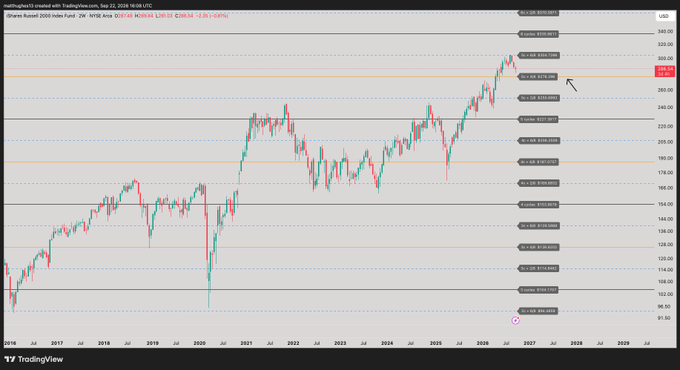Select the '5 cycles' line label
Screen dimensions: 680x370
(x=539, y=119)
